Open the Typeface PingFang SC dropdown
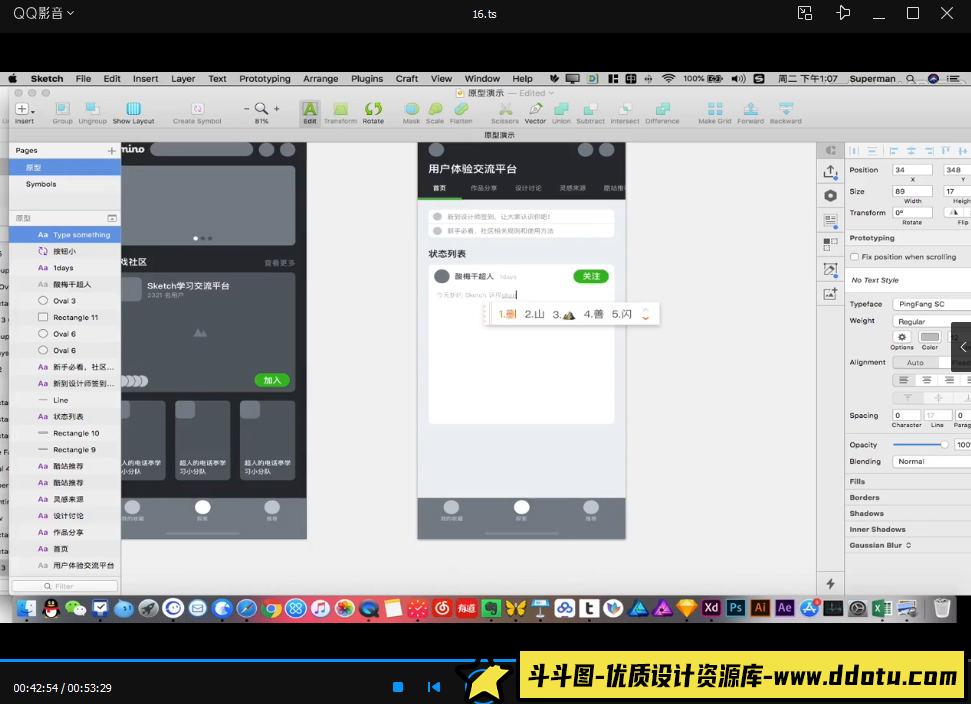971x704 pixels. tap(931, 304)
